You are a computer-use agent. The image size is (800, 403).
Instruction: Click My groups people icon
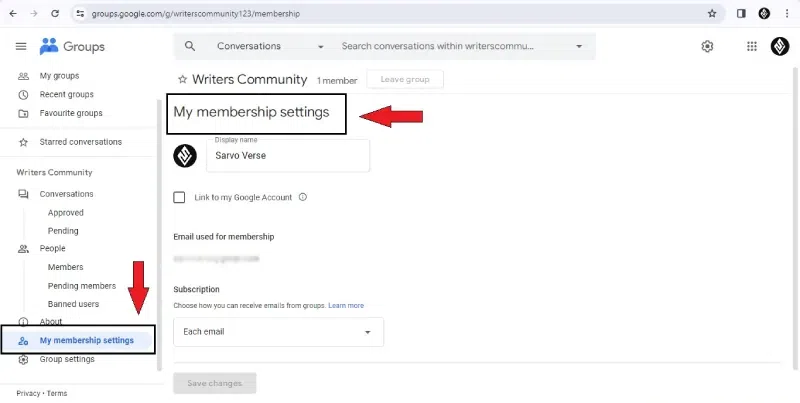coord(23,76)
